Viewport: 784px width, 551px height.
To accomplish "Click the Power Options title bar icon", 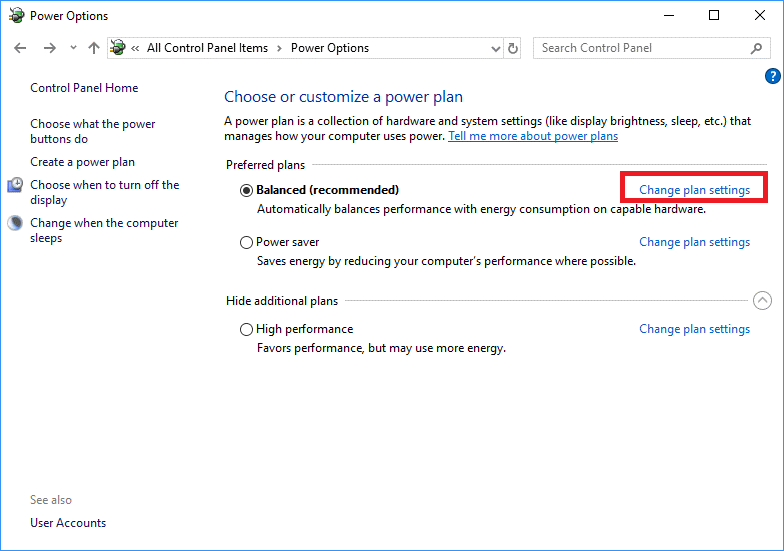I will click(16, 15).
